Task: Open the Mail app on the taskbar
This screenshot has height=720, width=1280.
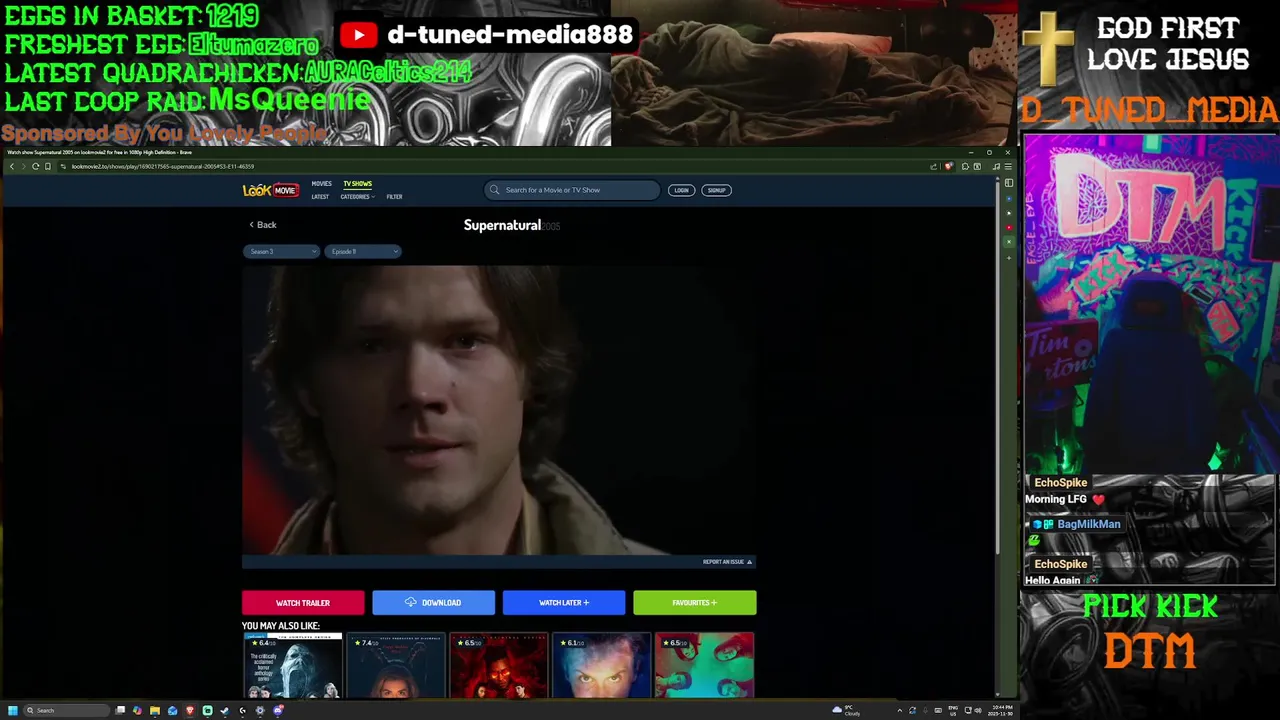Action: pyautogui.click(x=172, y=710)
